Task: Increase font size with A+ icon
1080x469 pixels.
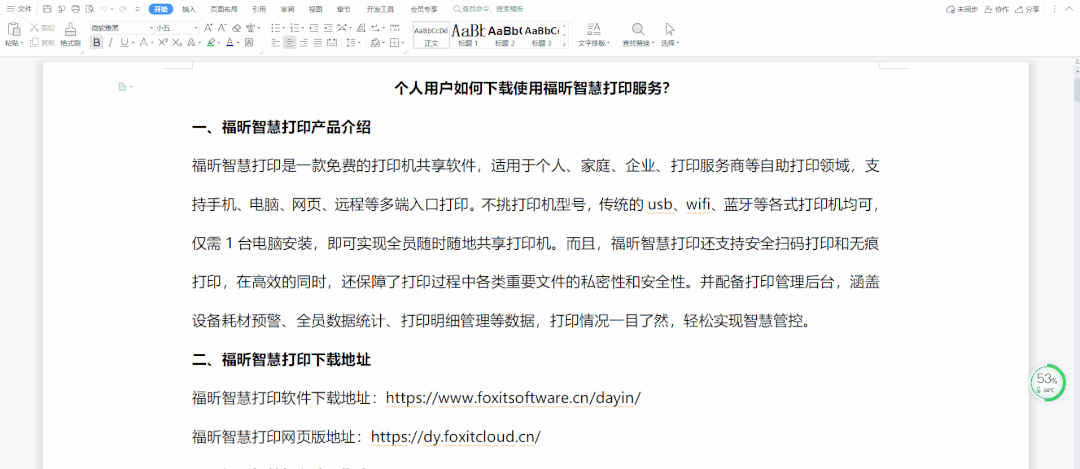Action: coord(208,28)
